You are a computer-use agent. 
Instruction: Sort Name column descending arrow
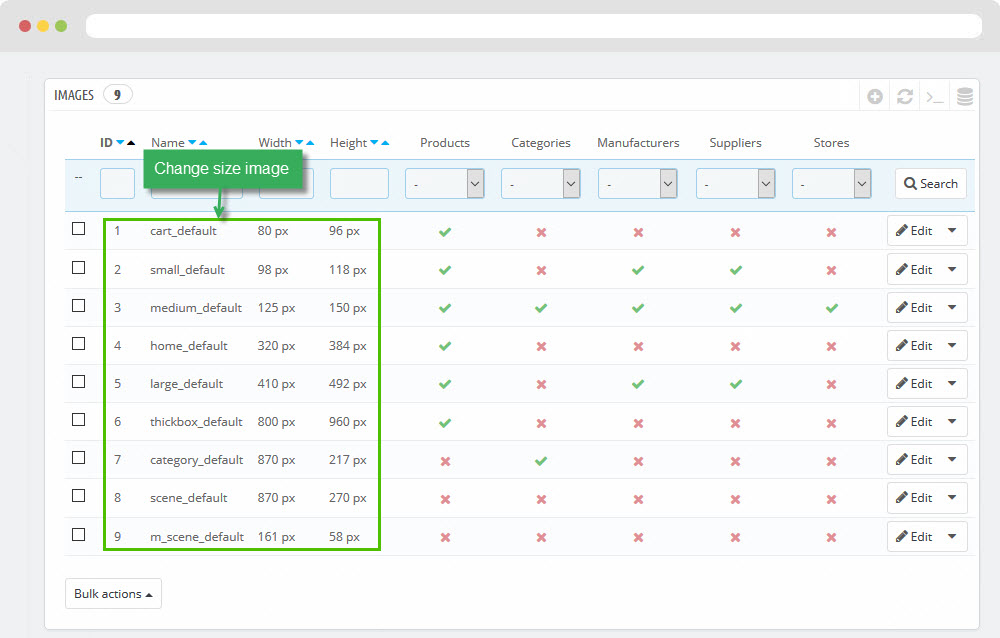coord(192,143)
